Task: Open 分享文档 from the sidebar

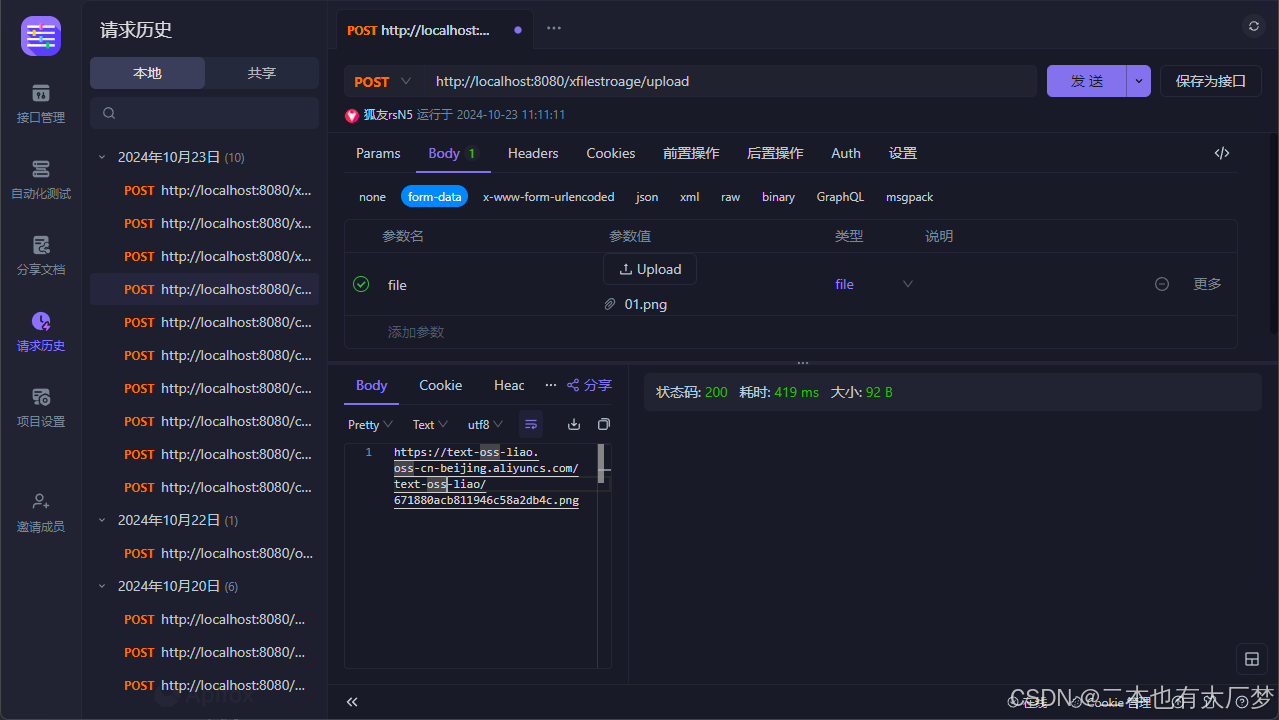Action: pos(40,255)
